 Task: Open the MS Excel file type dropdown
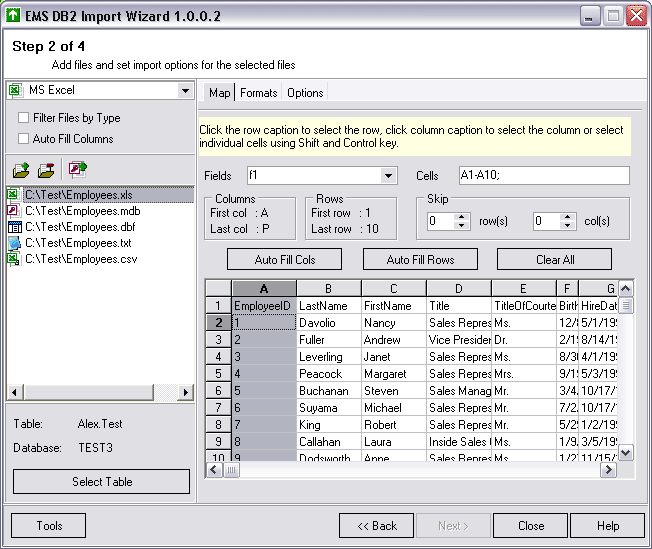pos(185,90)
